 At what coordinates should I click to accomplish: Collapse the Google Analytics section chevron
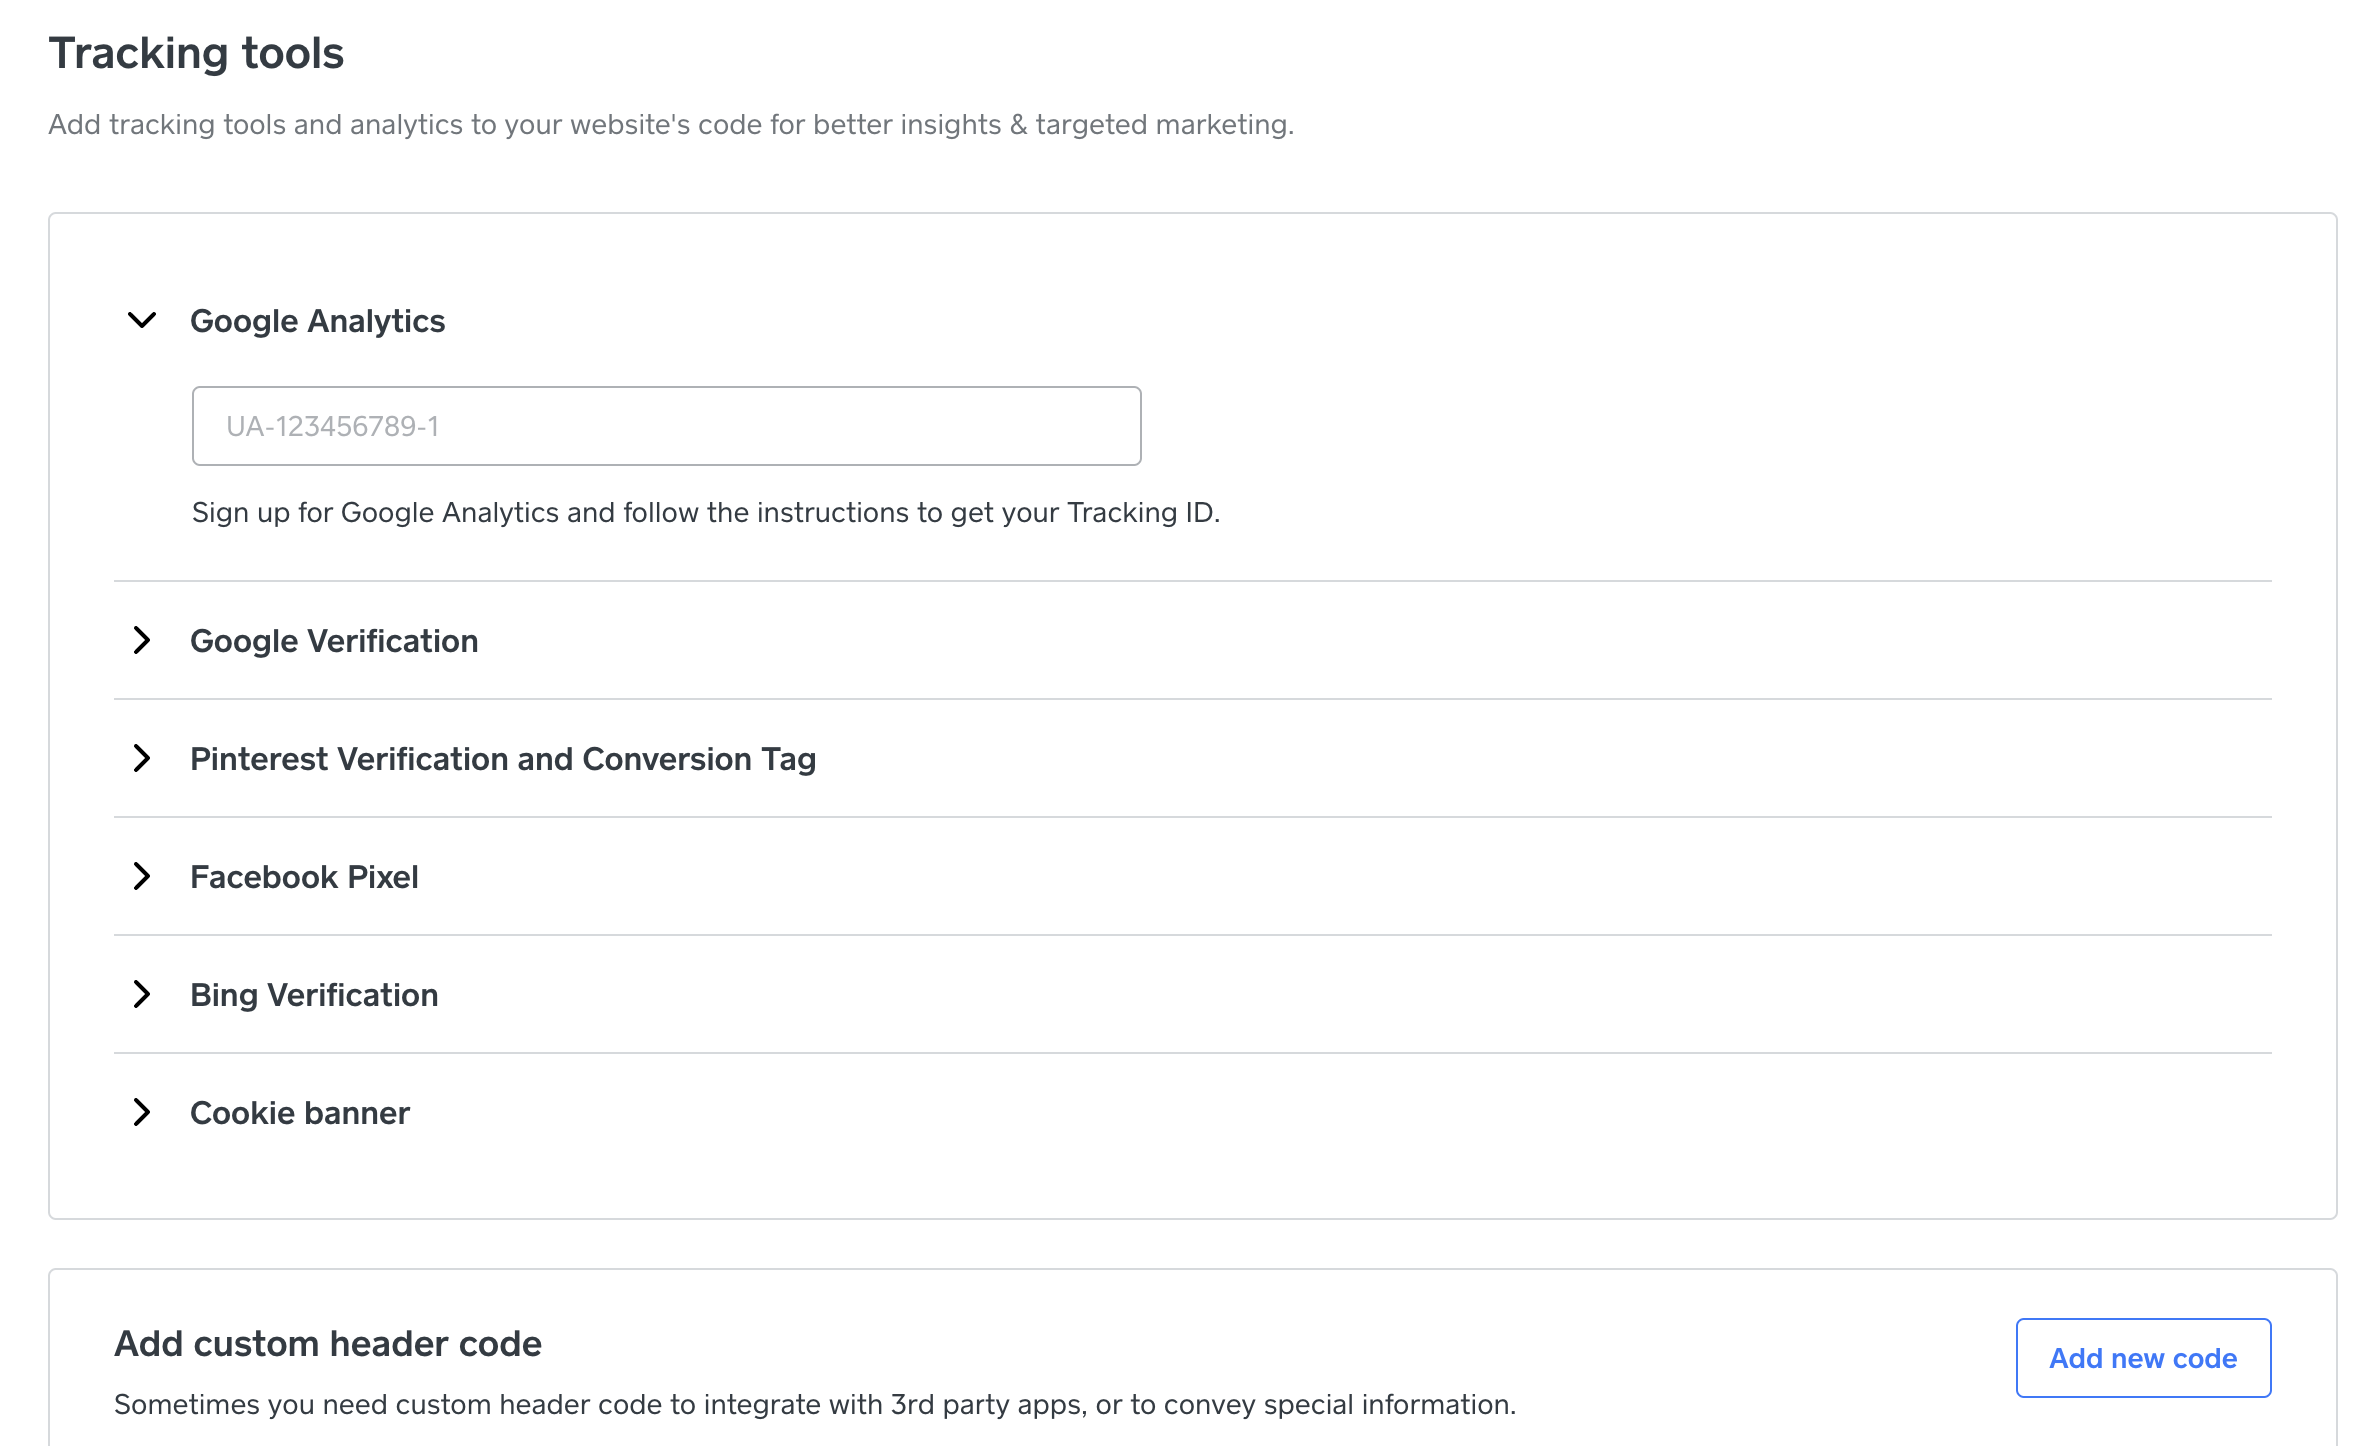pyautogui.click(x=142, y=320)
